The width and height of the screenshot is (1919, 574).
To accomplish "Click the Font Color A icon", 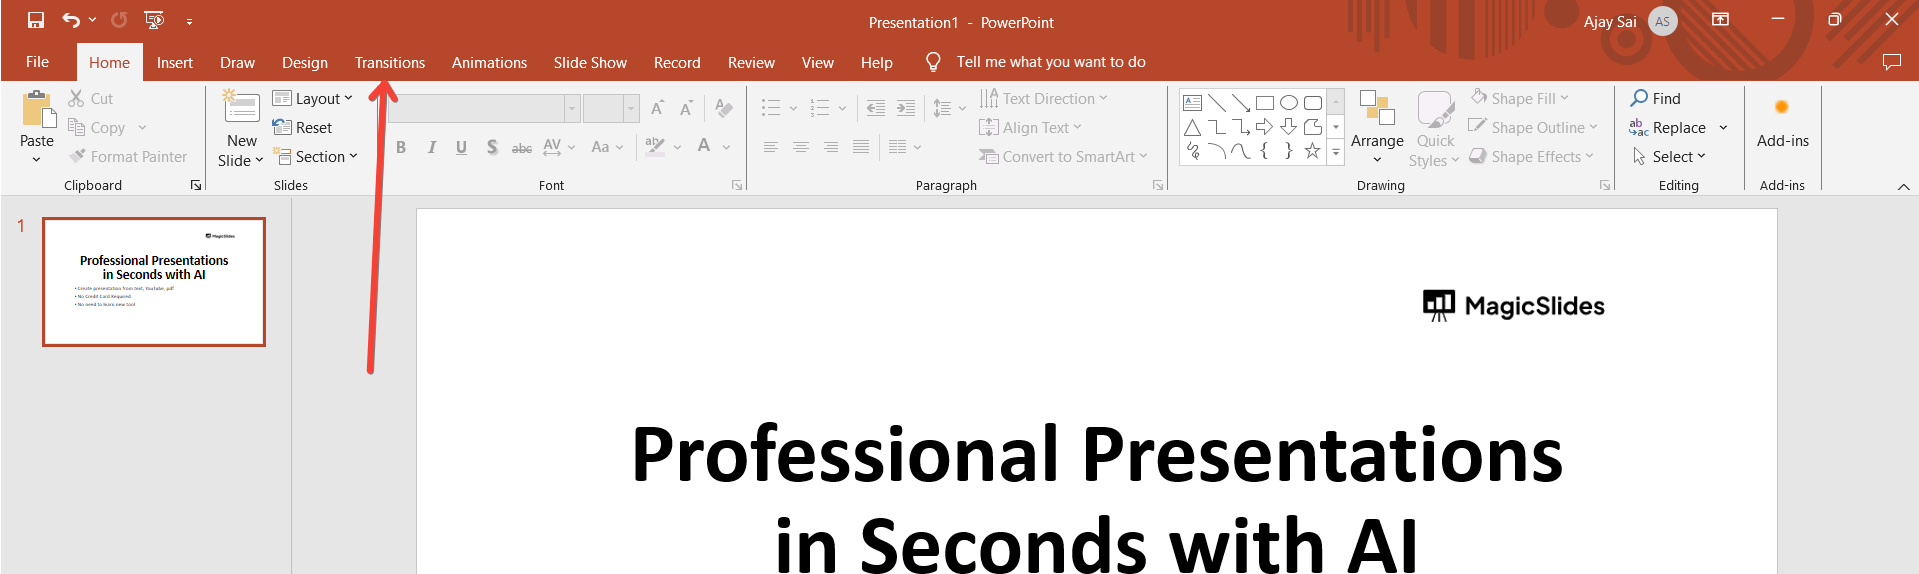I will pos(704,147).
